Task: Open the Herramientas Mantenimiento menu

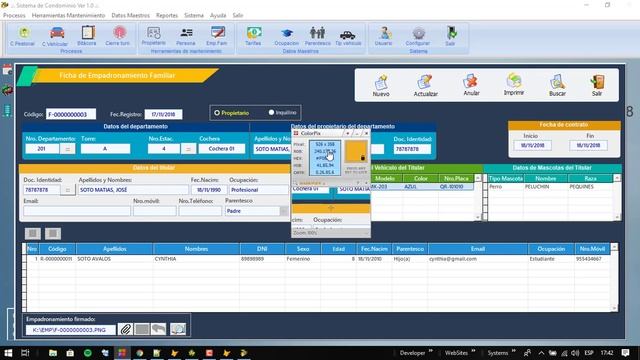Action: [x=68, y=15]
